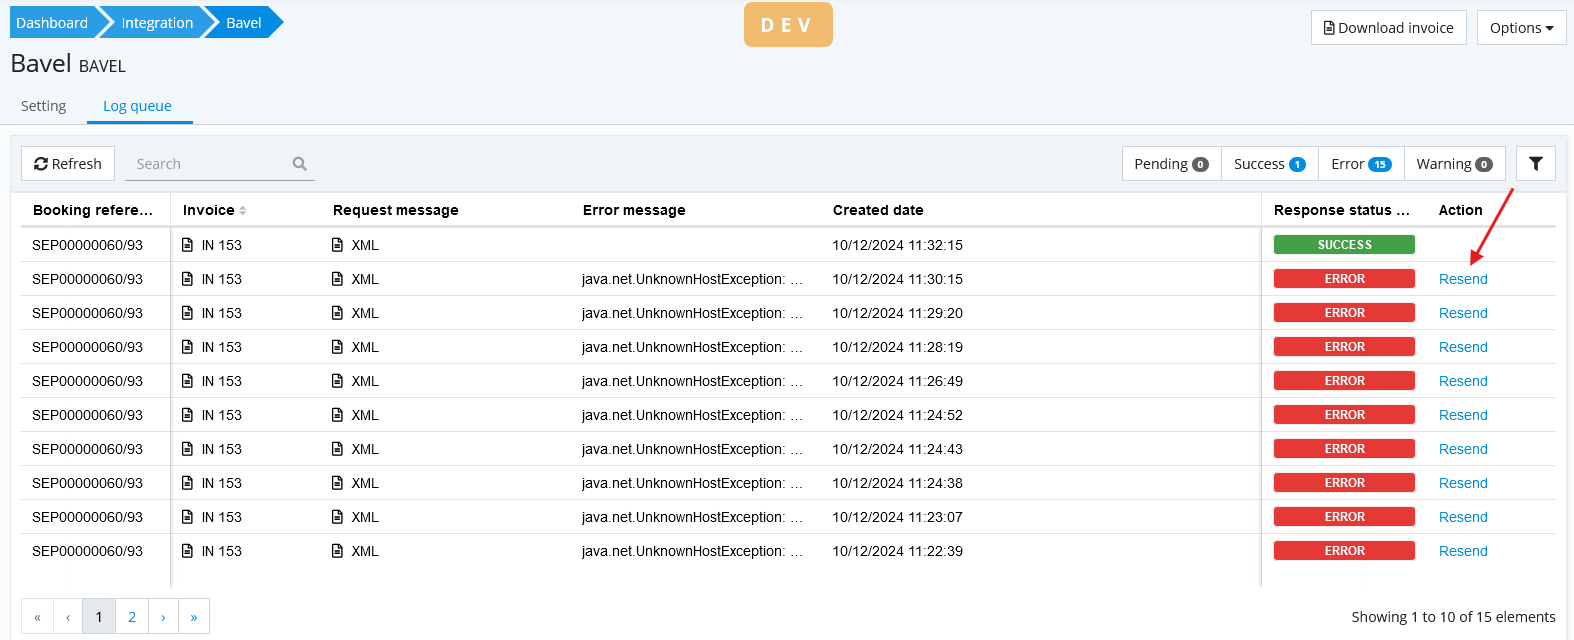This screenshot has height=640, width=1574.
Task: Toggle the Warning status filter
Action: click(1454, 164)
